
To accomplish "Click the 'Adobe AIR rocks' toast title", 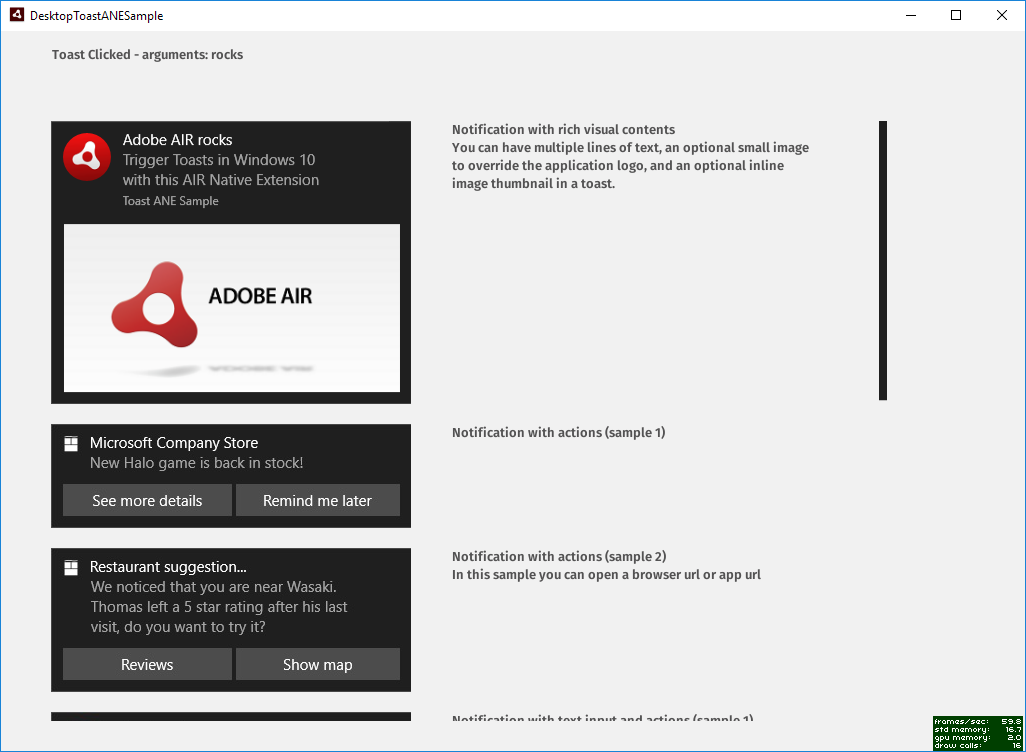I will [177, 139].
